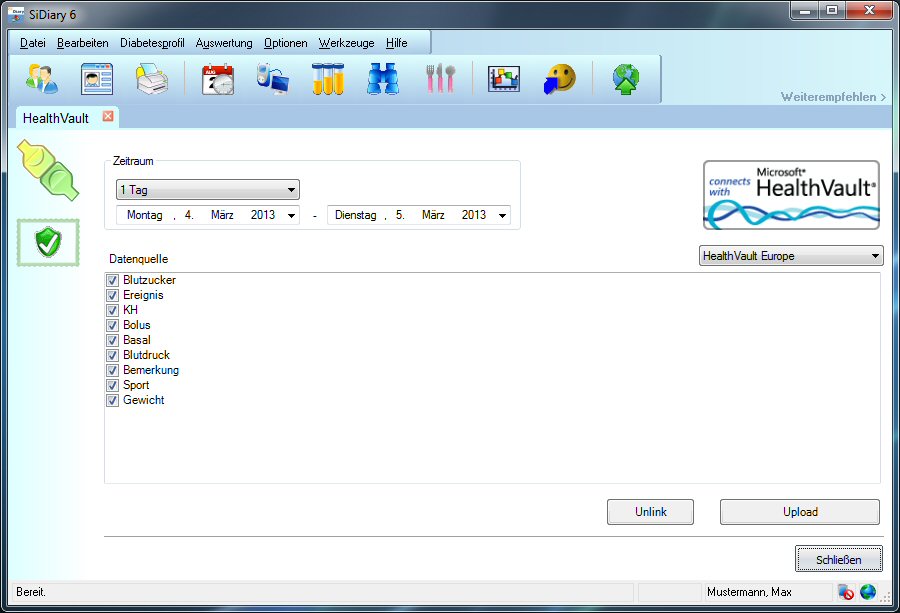Disable the Blutdruck checkbox
Screen dimensions: 900x613
coord(112,355)
